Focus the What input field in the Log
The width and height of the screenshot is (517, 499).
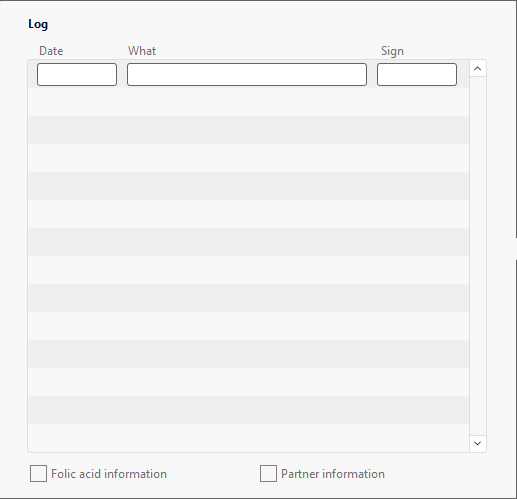pos(247,74)
